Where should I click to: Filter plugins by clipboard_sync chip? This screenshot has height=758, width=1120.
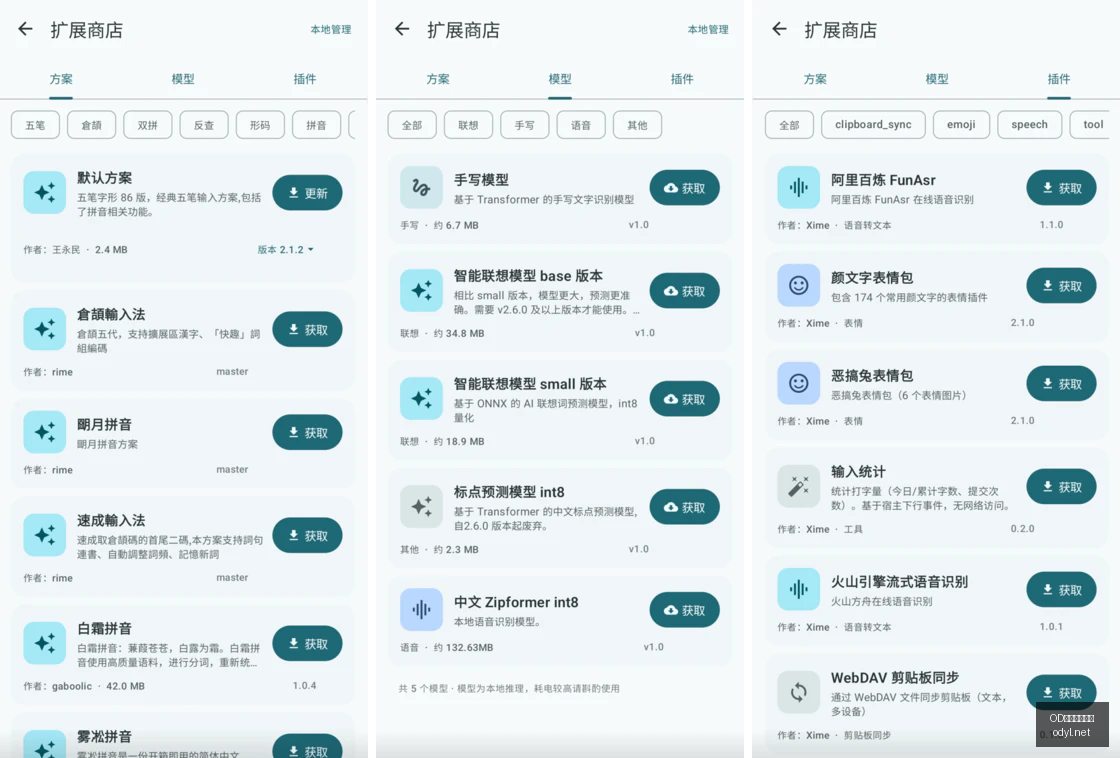pos(874,124)
